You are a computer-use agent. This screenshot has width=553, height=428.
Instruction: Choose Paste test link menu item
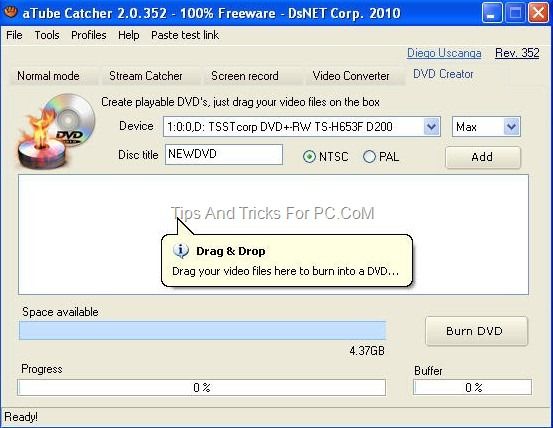(x=185, y=35)
